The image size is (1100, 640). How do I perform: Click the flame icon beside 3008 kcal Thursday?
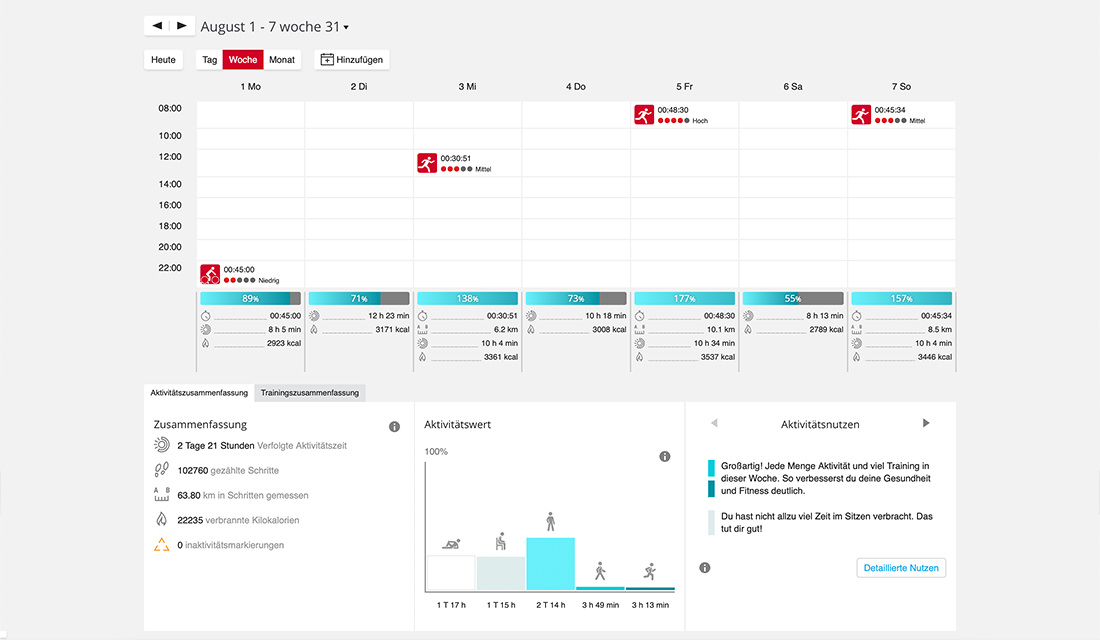click(x=531, y=329)
